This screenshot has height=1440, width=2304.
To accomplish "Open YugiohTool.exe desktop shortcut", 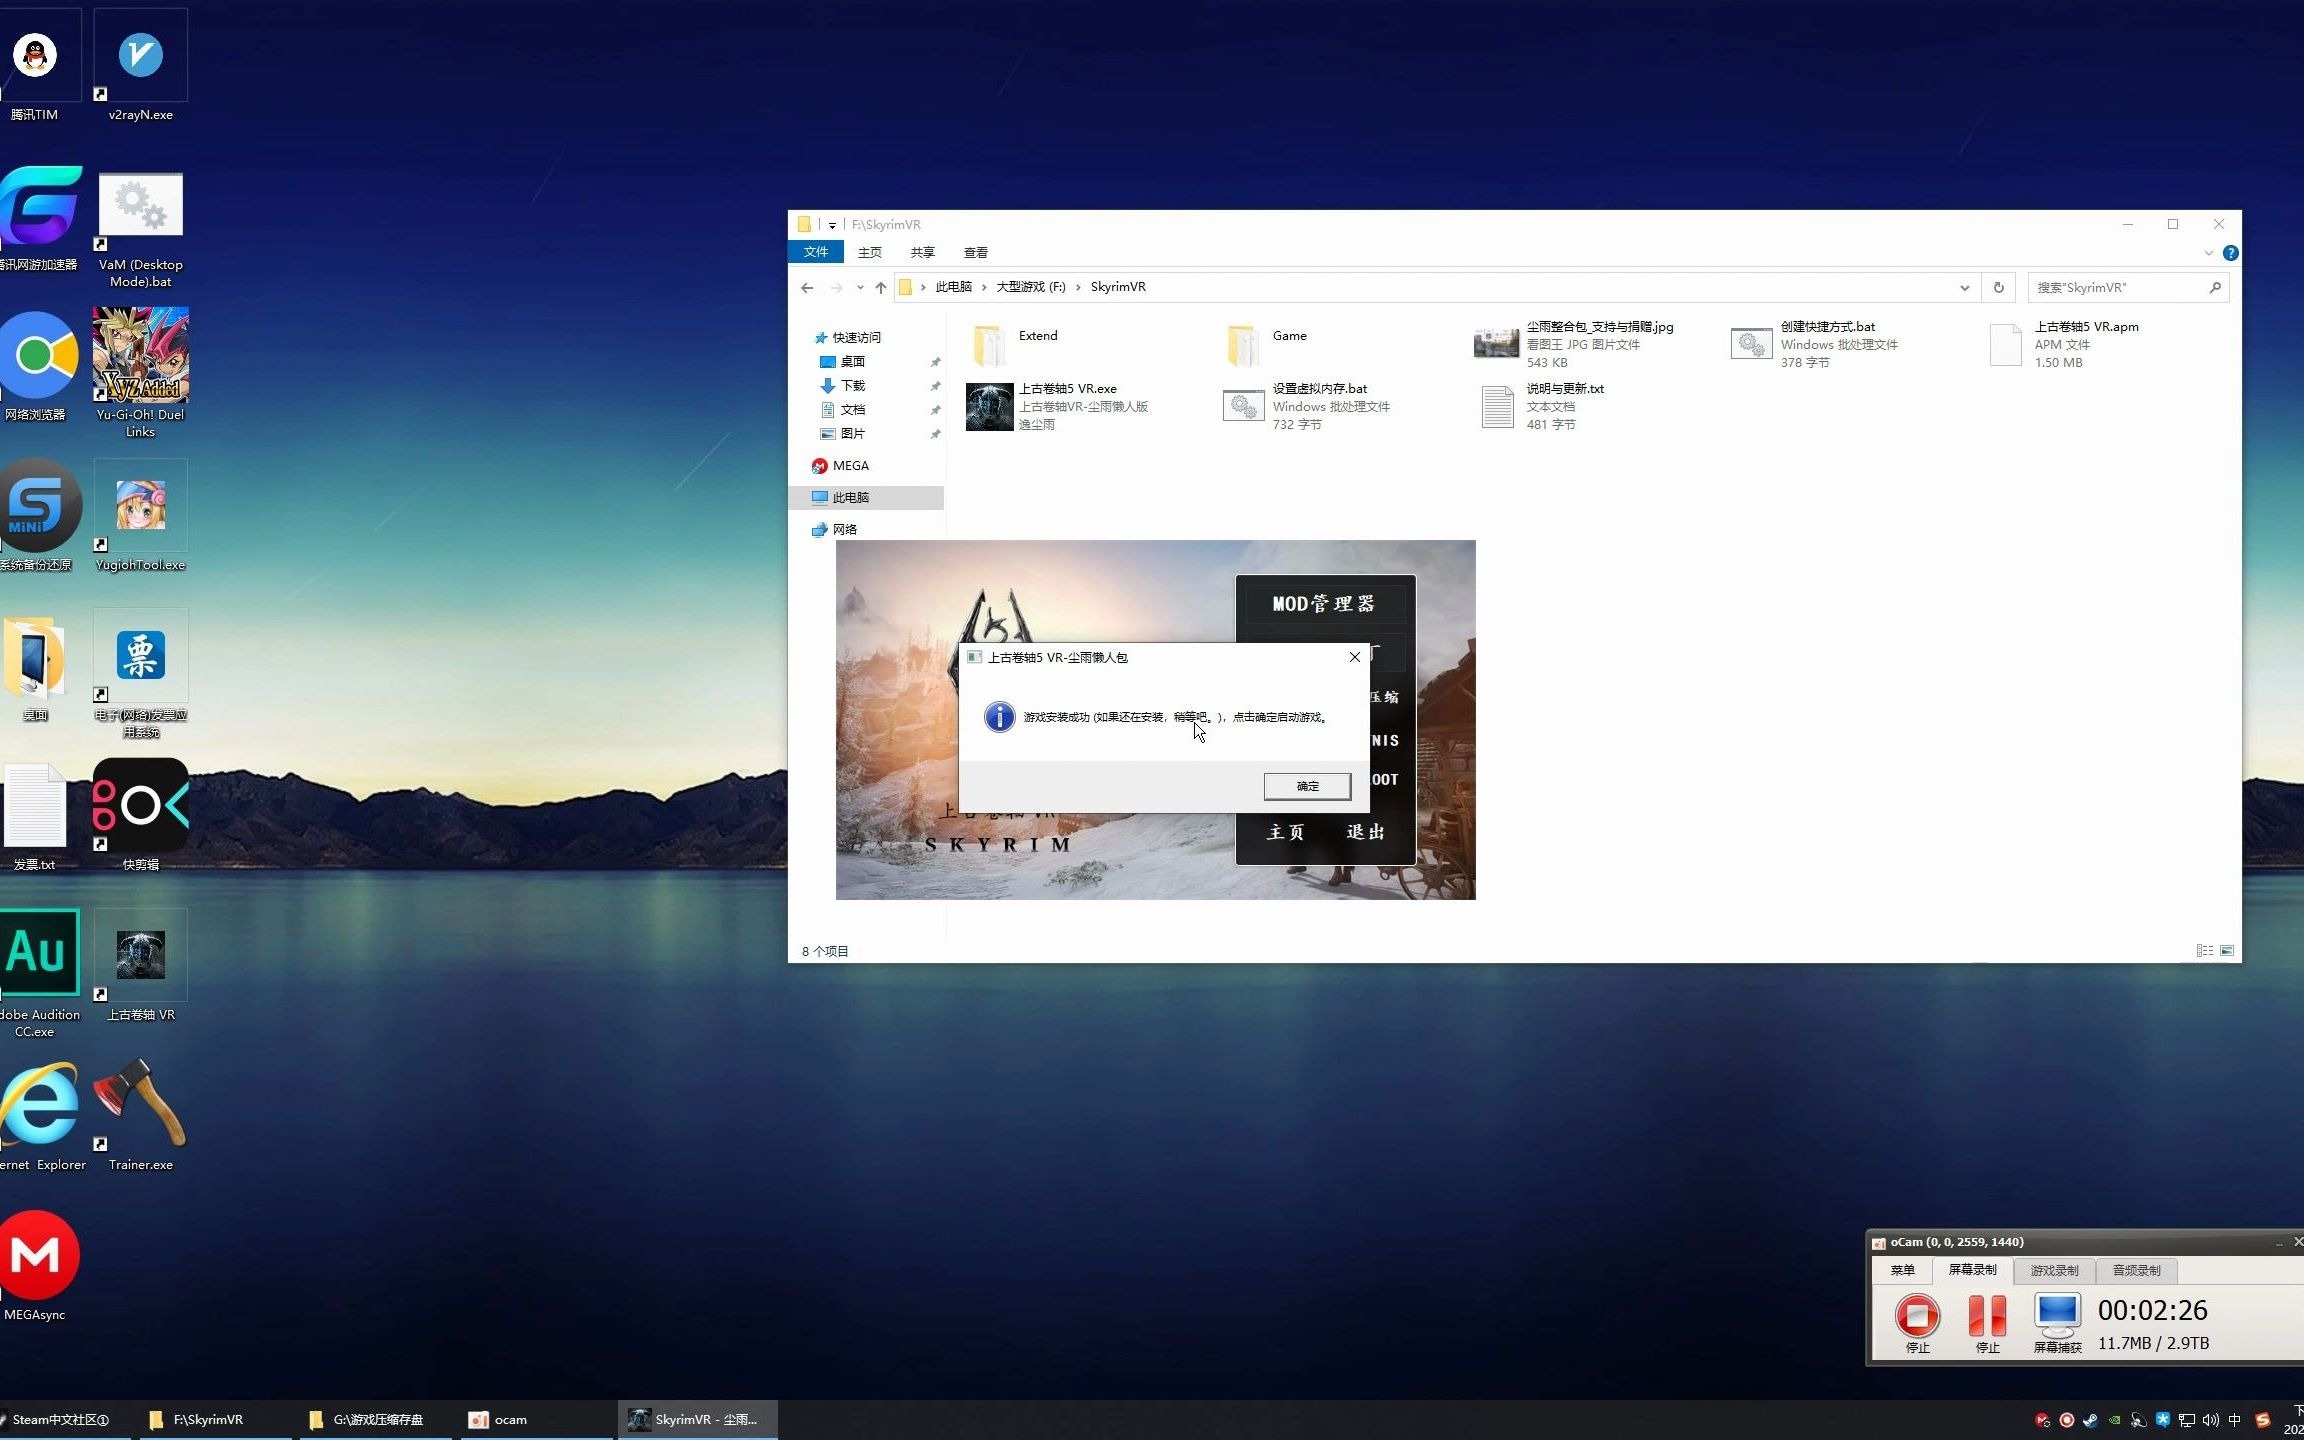I will (141, 515).
